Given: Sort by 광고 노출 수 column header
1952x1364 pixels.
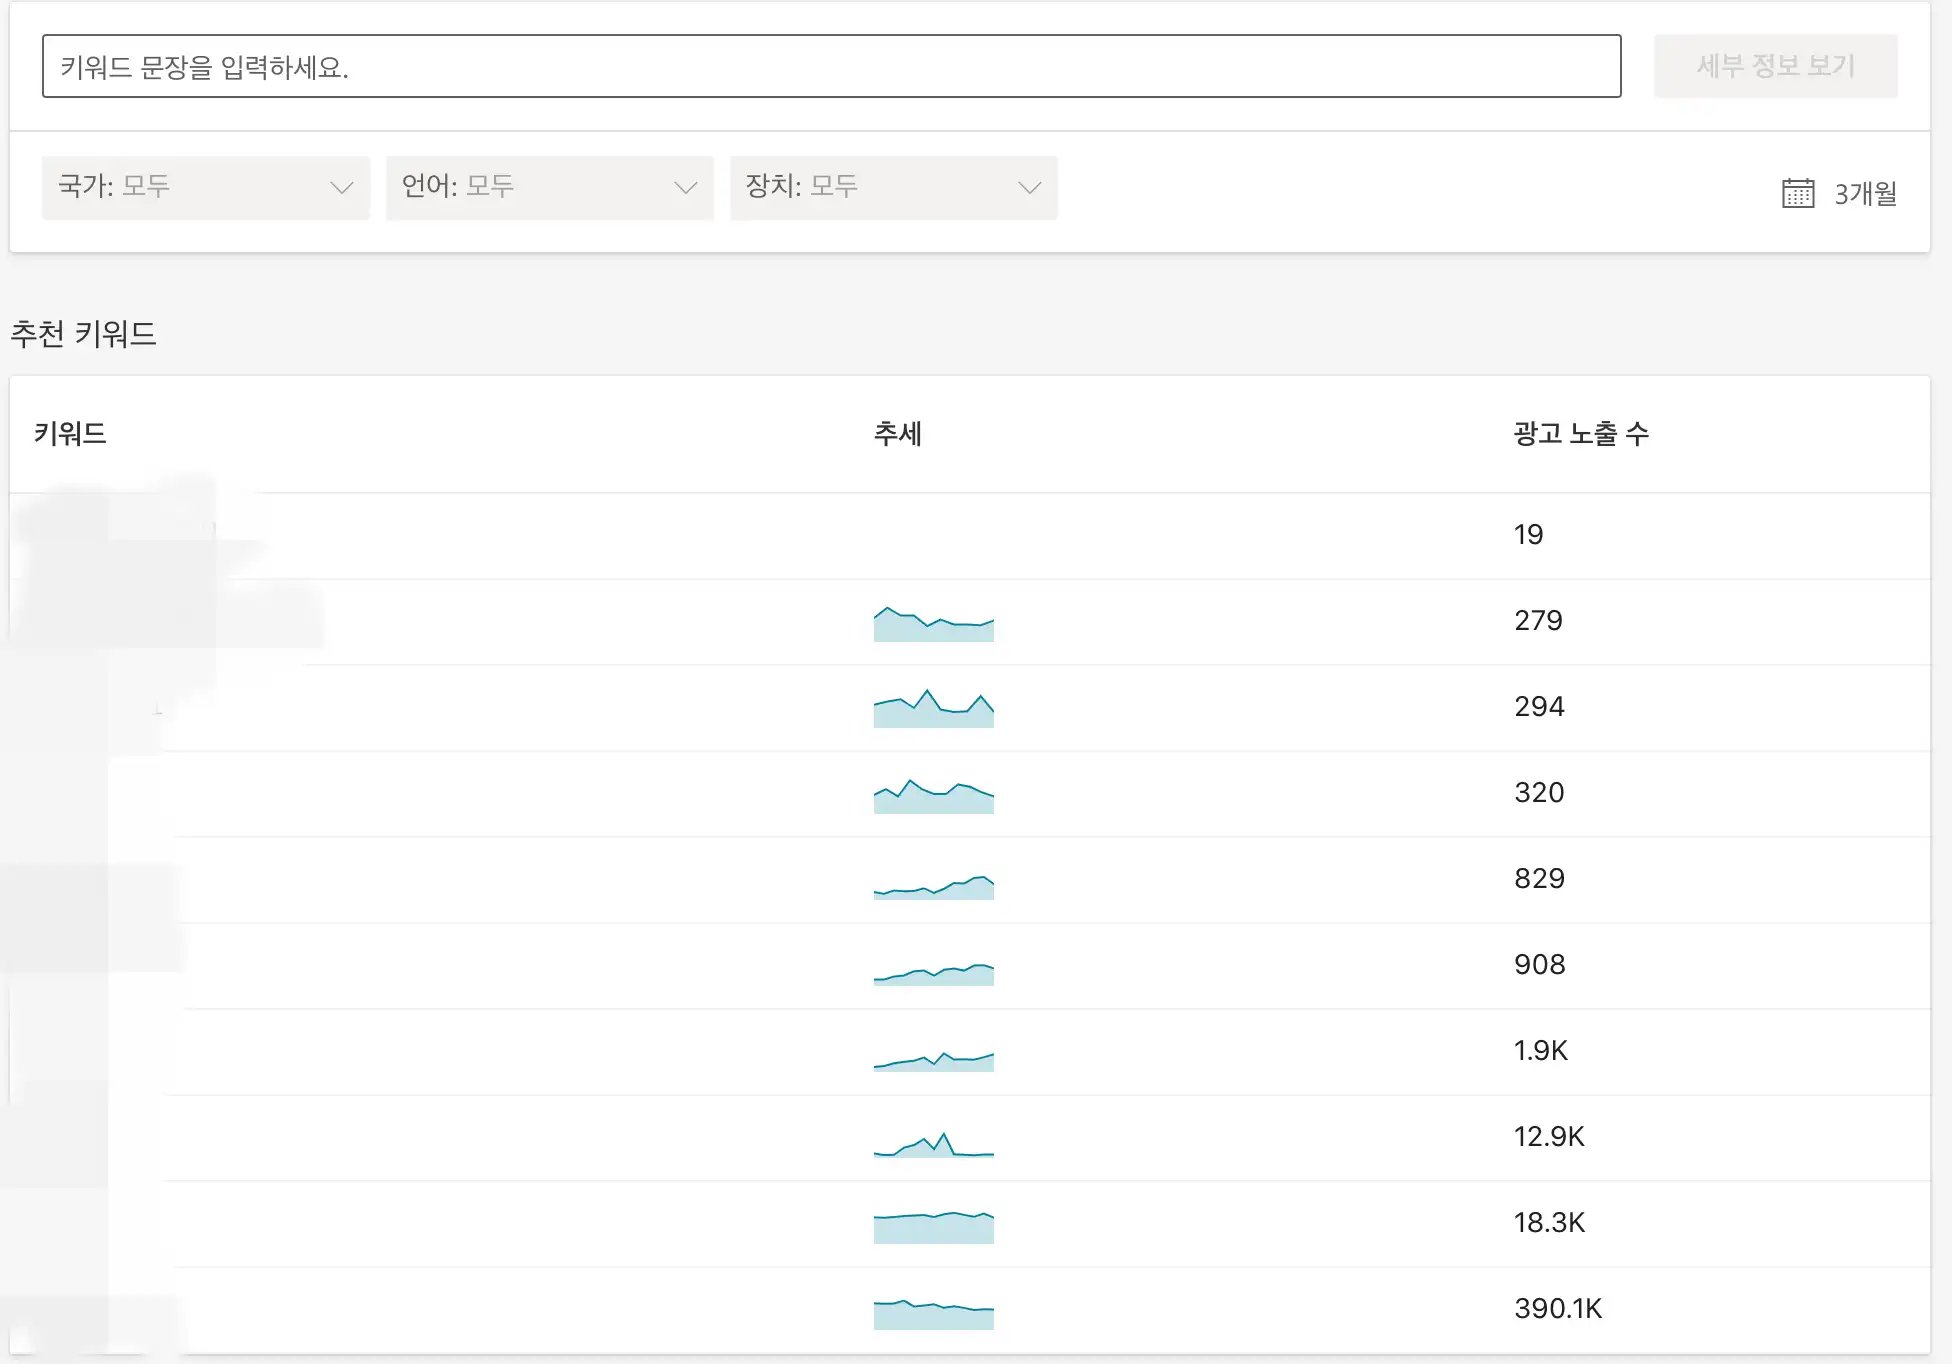Looking at the screenshot, I should (1580, 433).
